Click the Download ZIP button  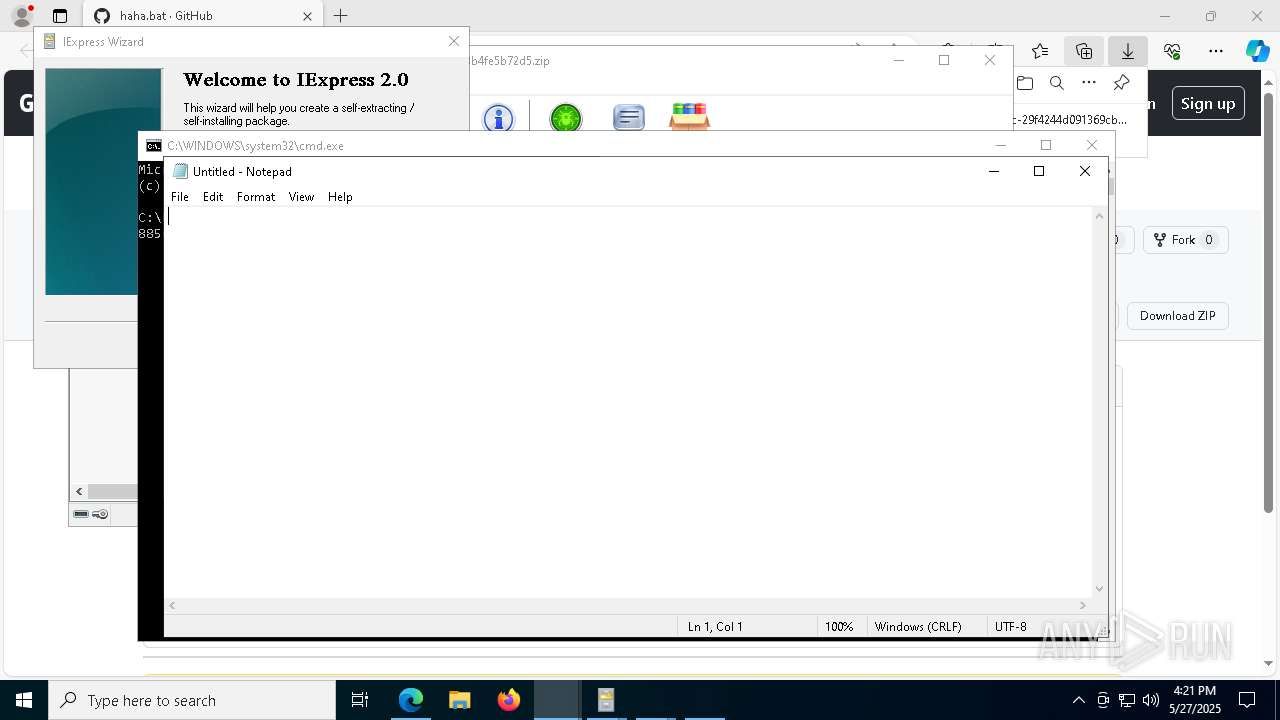pos(1178,316)
